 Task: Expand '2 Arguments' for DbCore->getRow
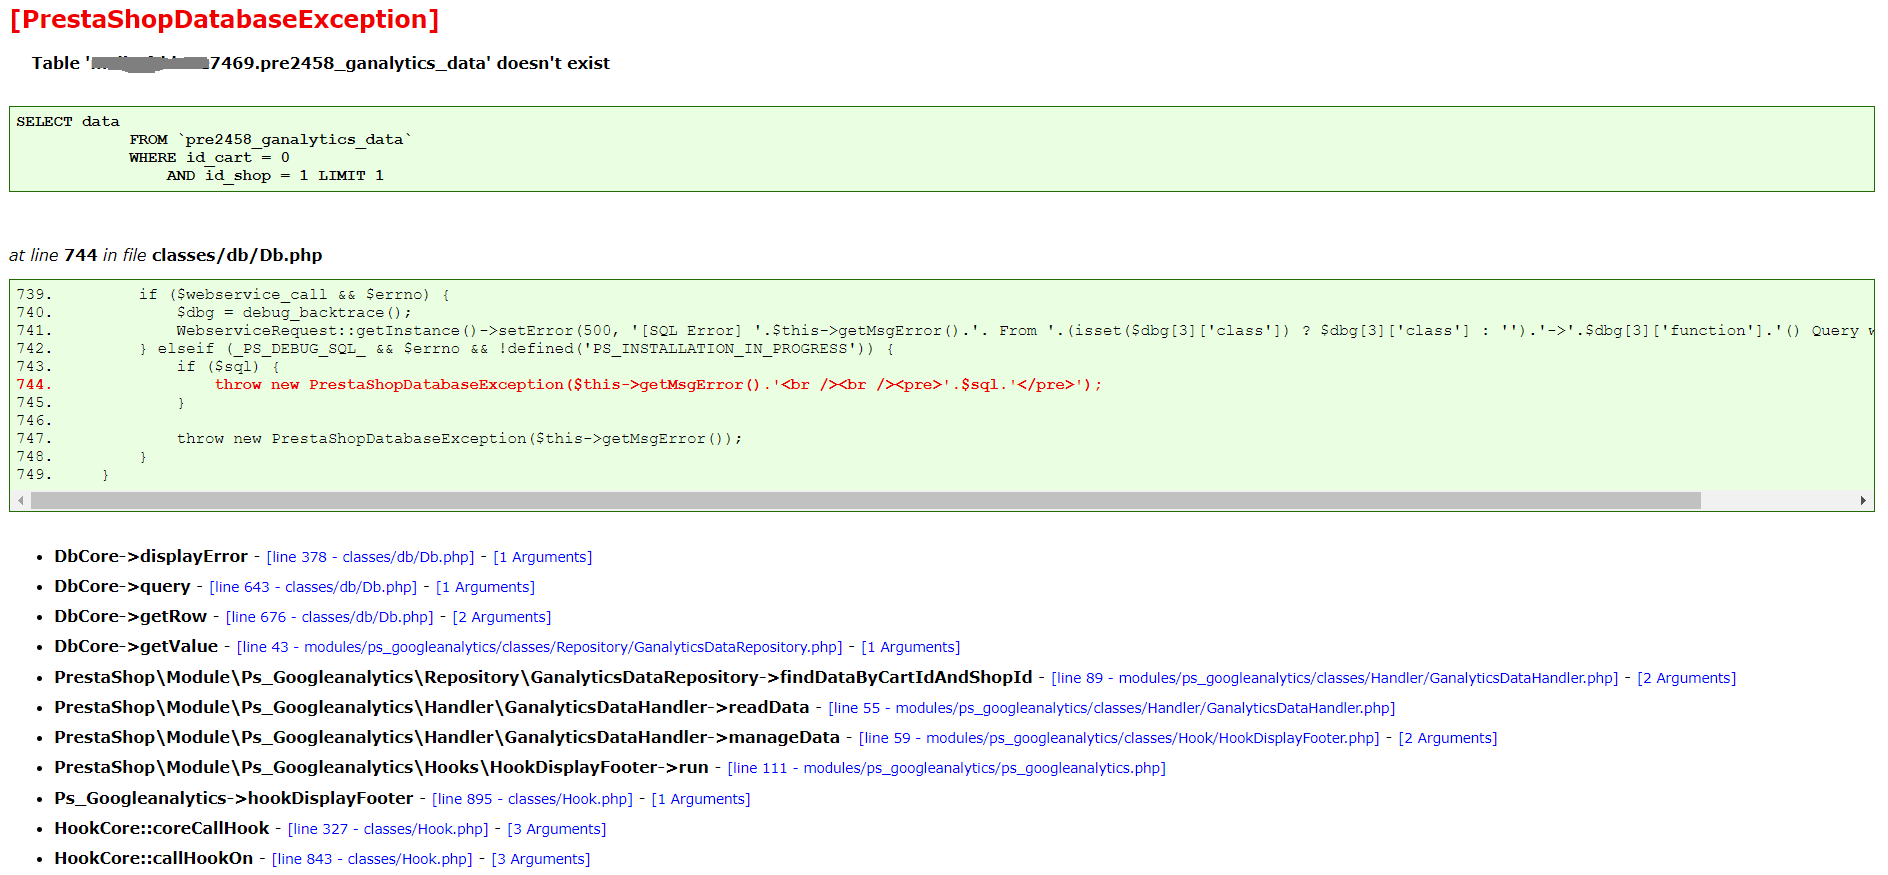coord(502,617)
